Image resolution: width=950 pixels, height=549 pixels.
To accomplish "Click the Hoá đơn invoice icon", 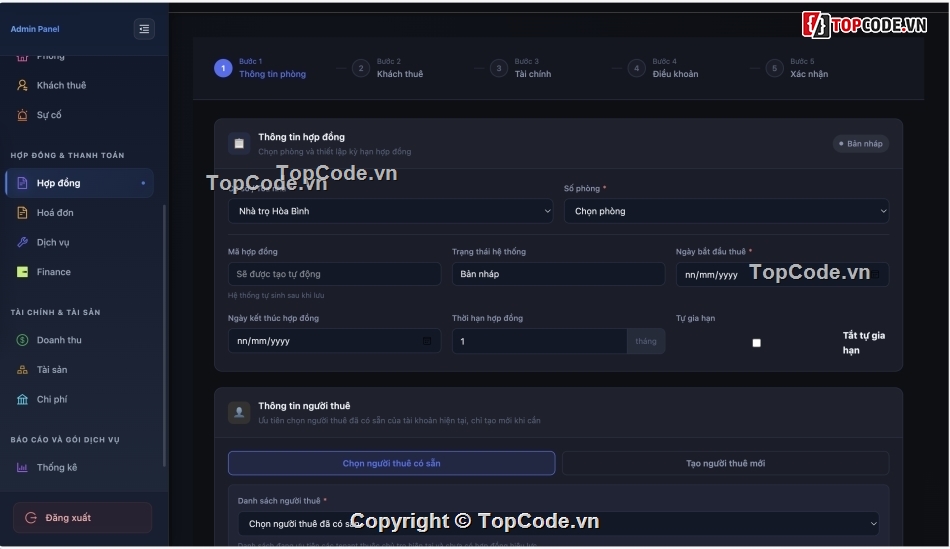I will (x=22, y=213).
